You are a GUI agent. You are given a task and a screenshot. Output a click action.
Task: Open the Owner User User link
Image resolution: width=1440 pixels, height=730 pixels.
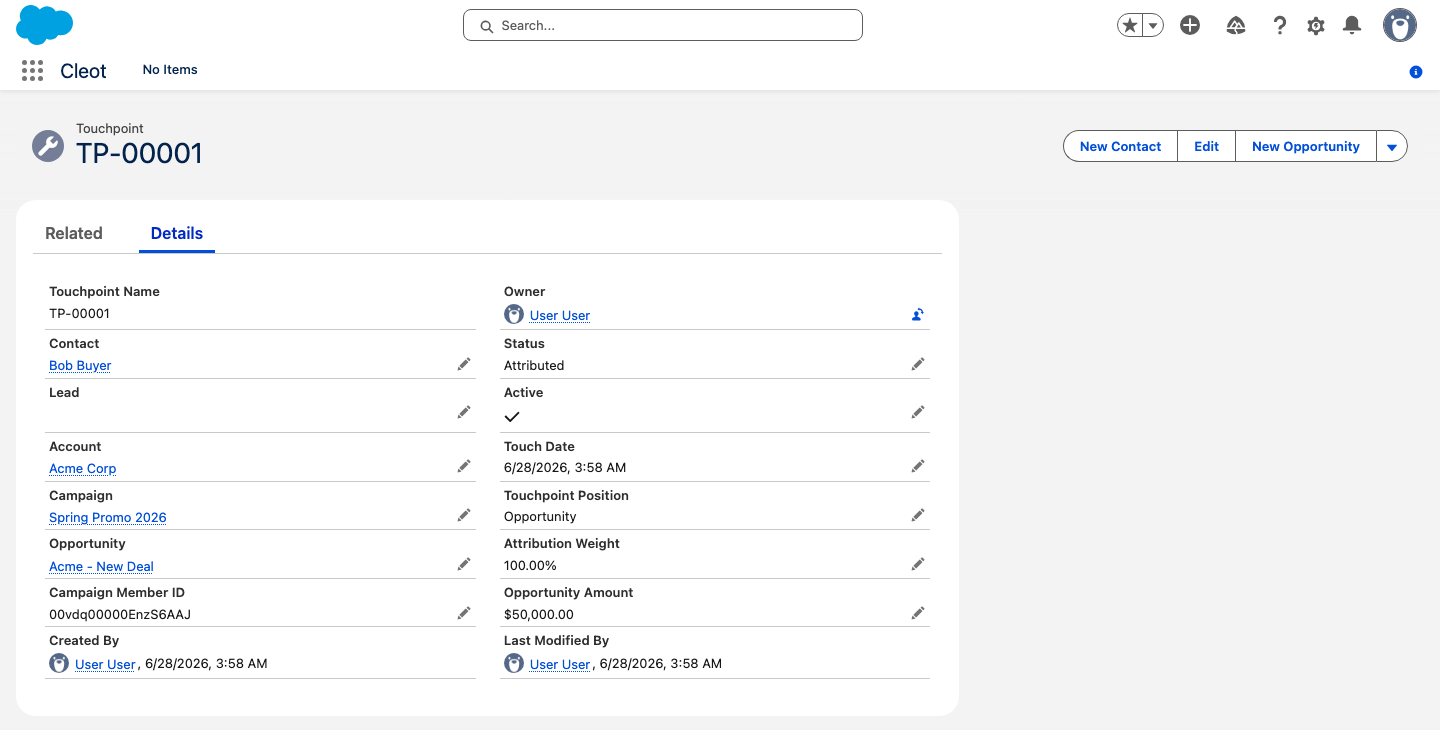click(560, 315)
